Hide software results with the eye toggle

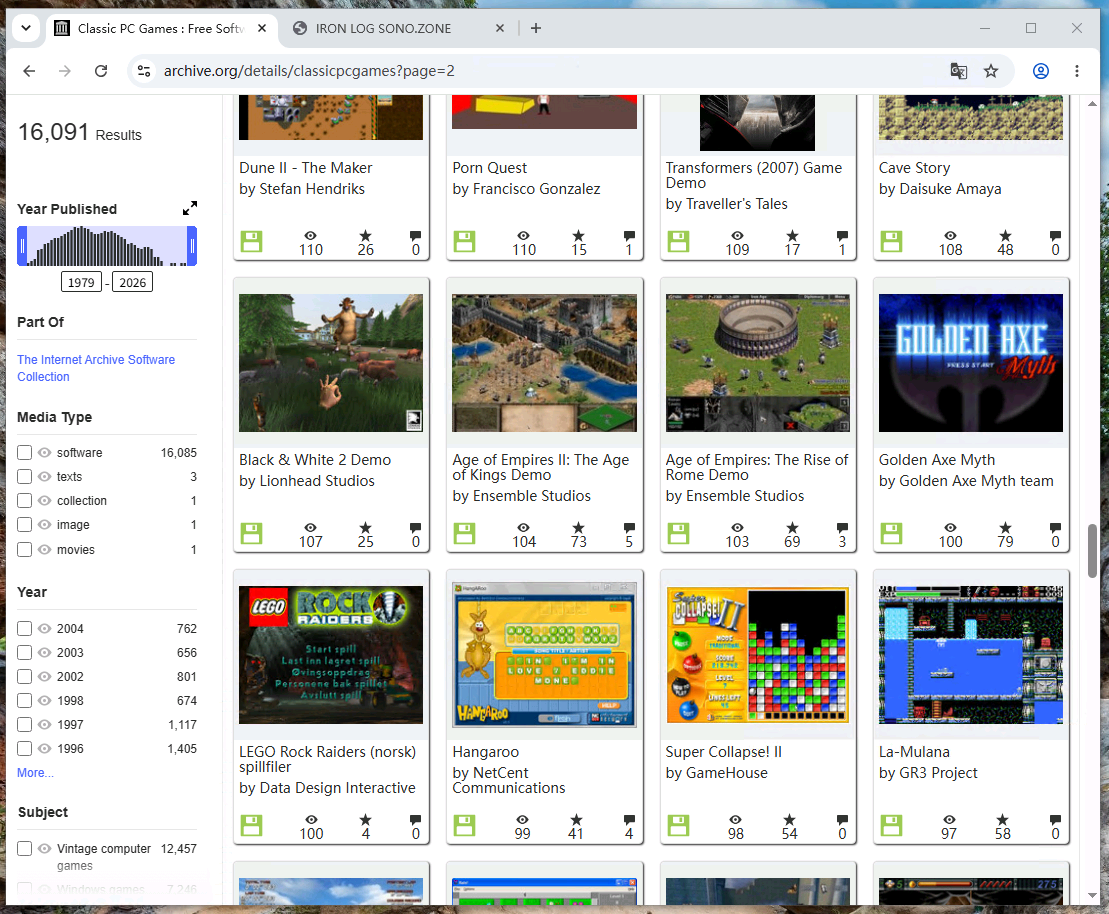(45, 453)
